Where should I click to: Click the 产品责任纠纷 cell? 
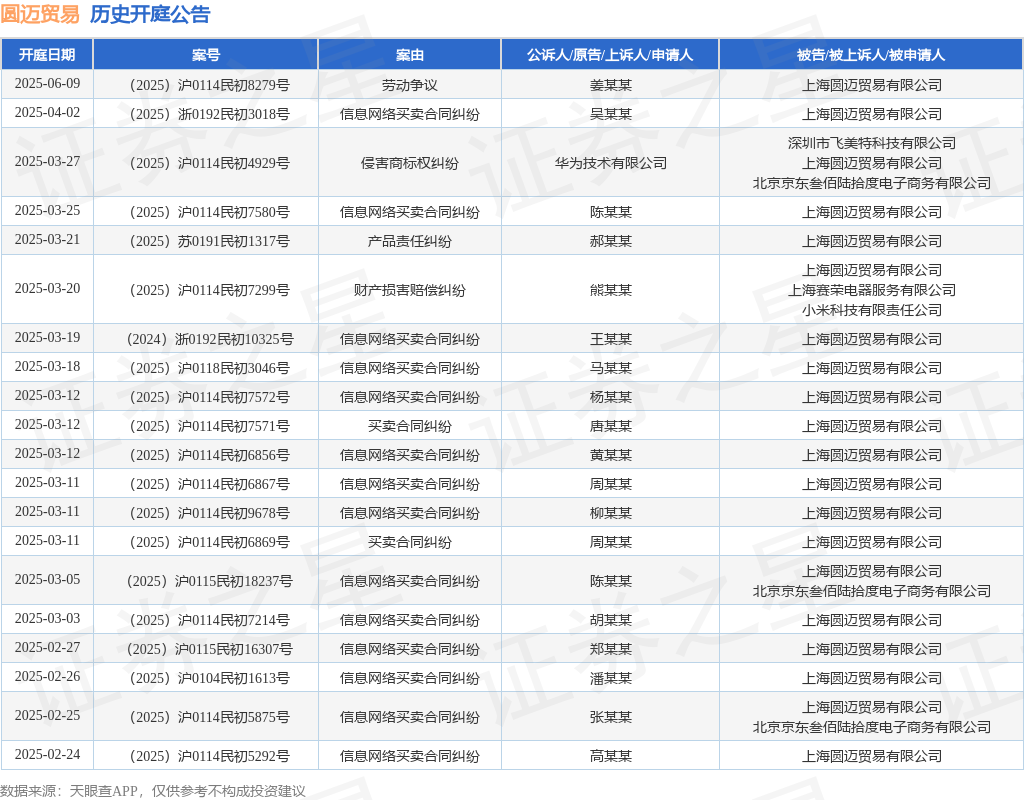409,241
